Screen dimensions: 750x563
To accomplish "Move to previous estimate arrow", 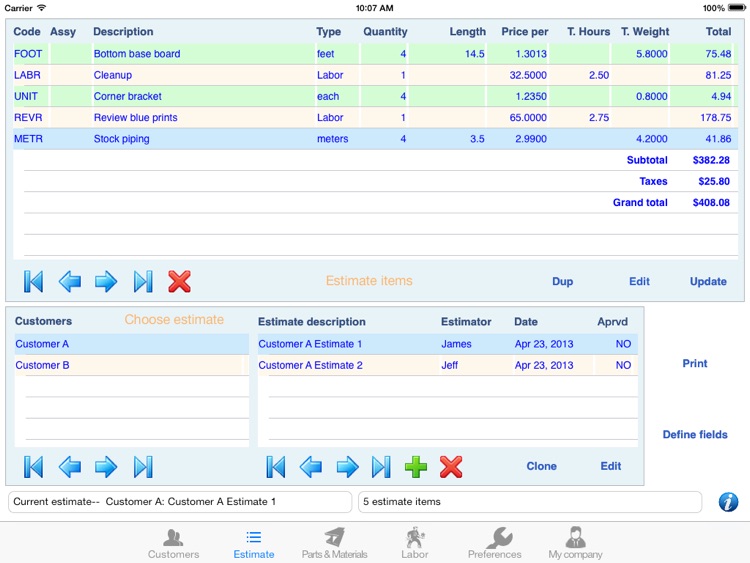I will [x=311, y=466].
